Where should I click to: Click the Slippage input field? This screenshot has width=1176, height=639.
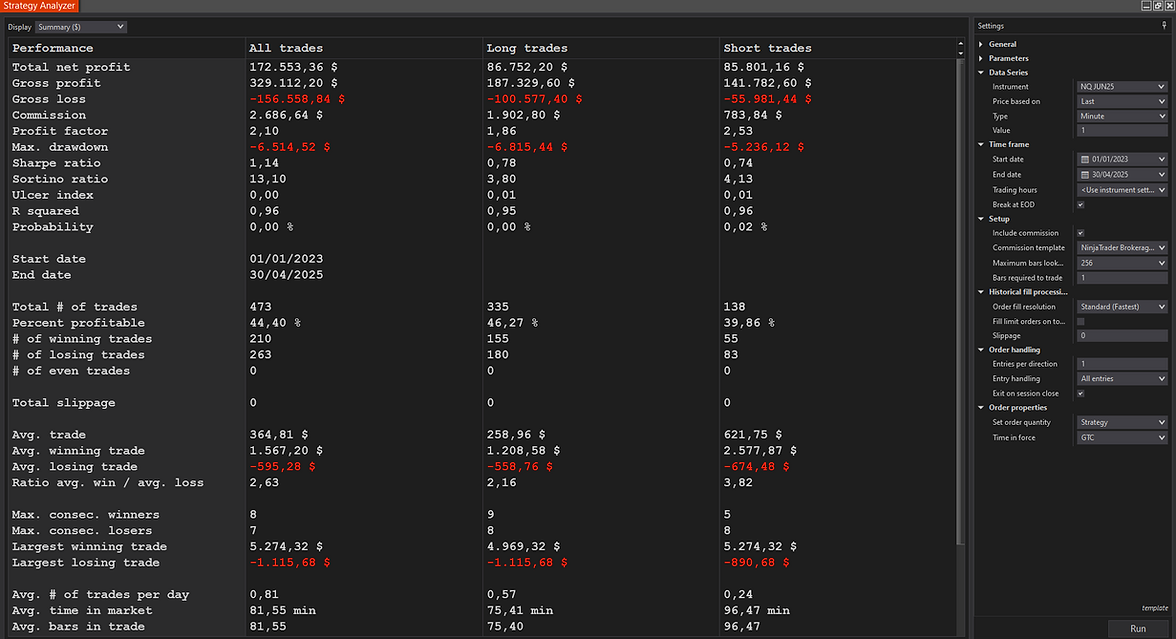[1122, 336]
